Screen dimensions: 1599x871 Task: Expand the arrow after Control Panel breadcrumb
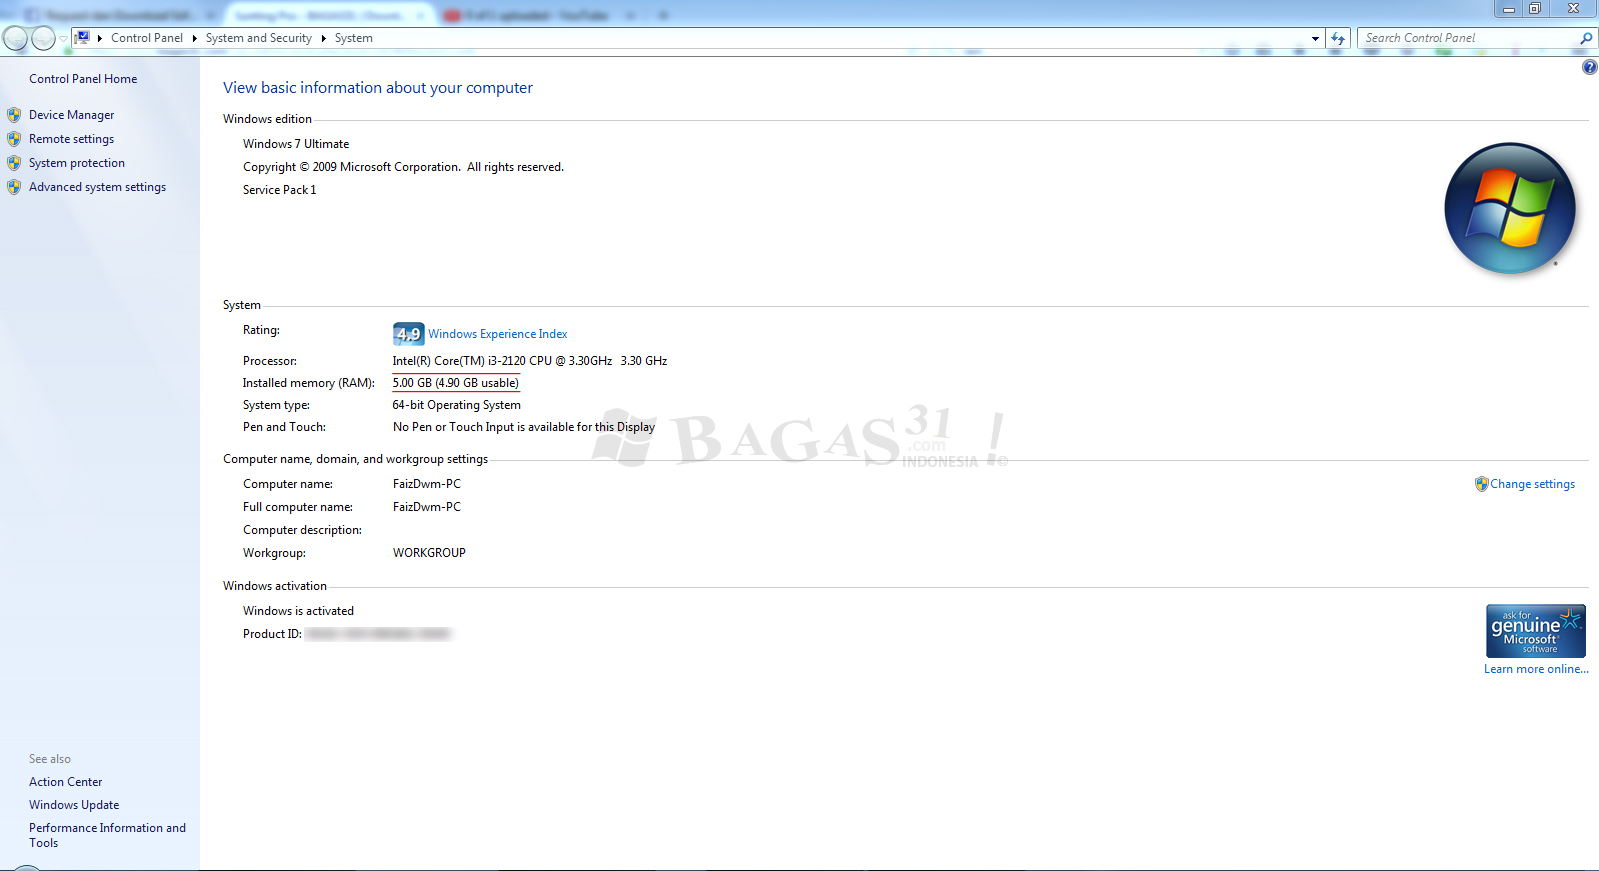195,38
